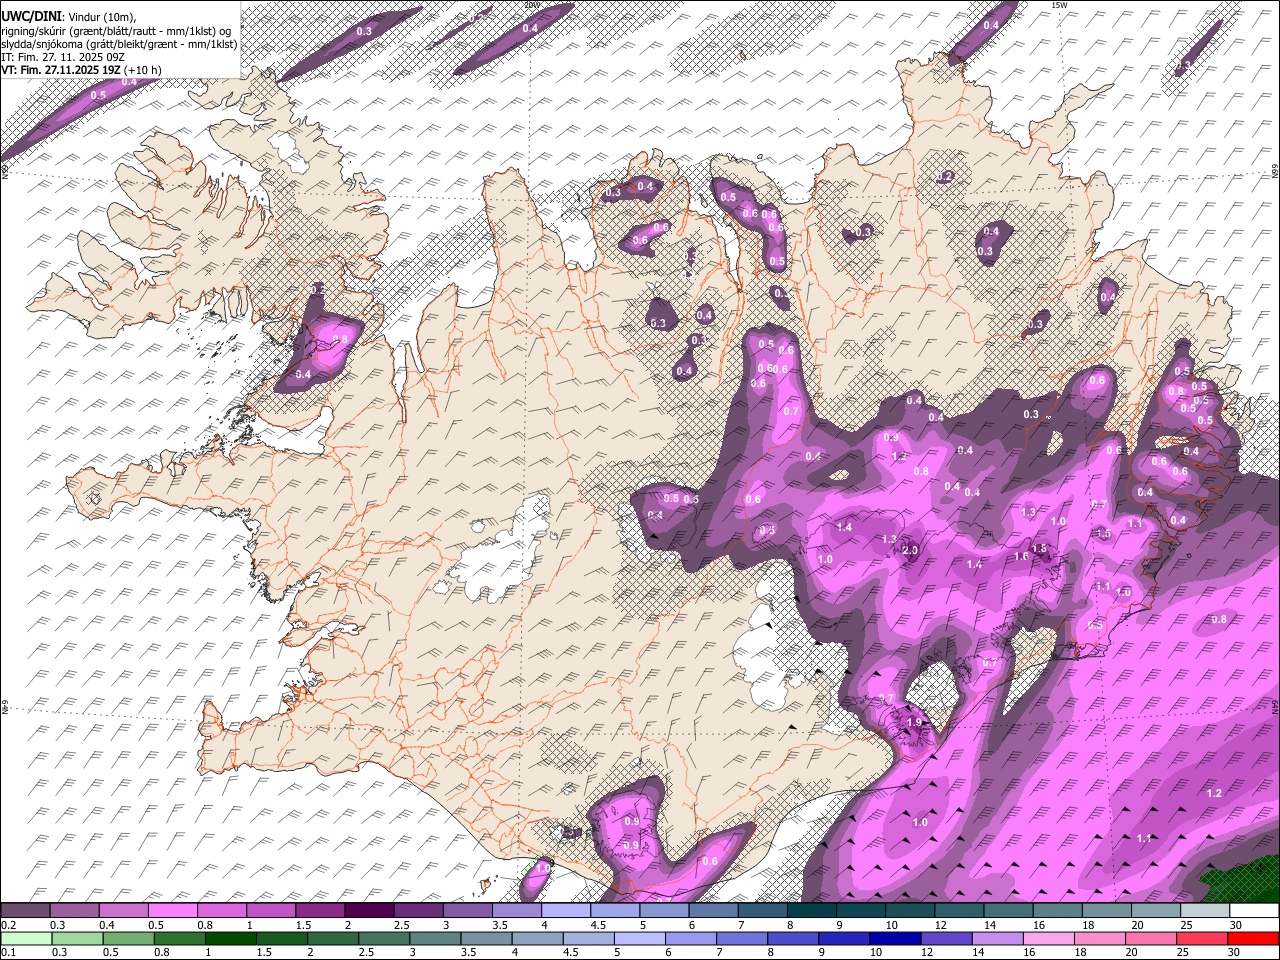Screen dimensions: 1280x960
Task: Pick the purple 12 swatch in the bottom legend row
Action: point(946,939)
